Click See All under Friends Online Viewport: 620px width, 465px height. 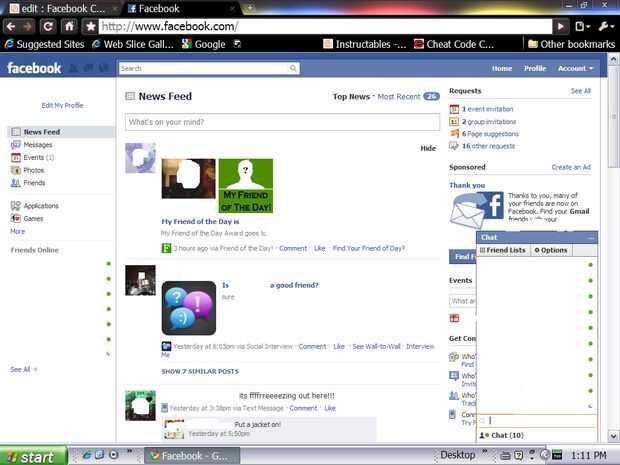click(20, 369)
